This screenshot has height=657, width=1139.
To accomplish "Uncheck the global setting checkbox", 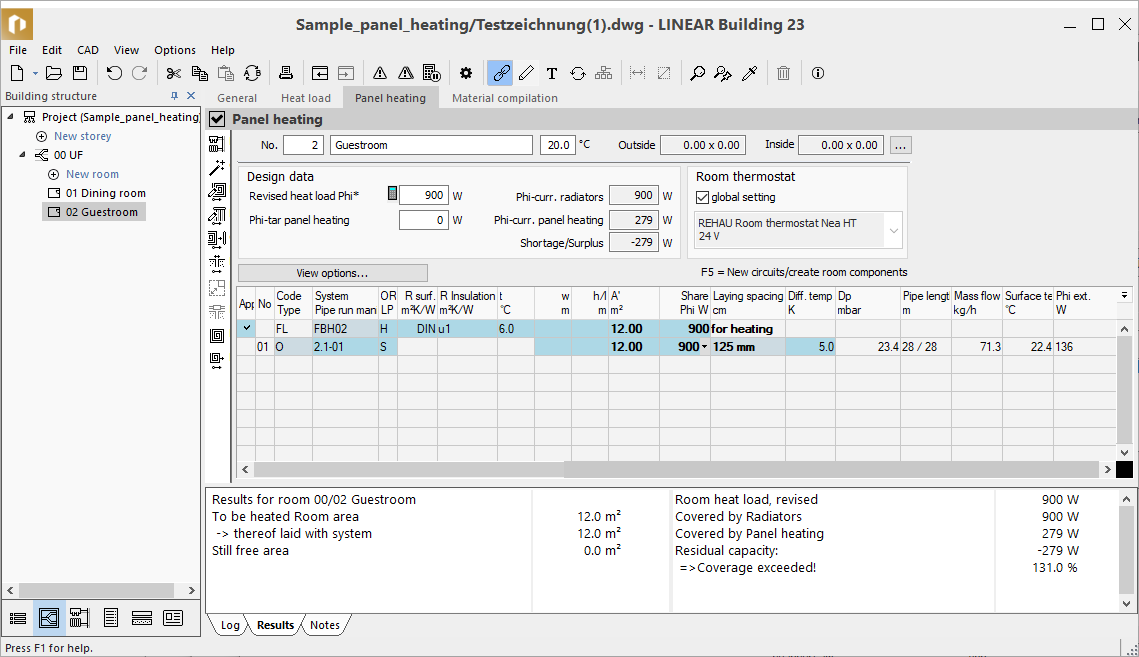I will [702, 197].
